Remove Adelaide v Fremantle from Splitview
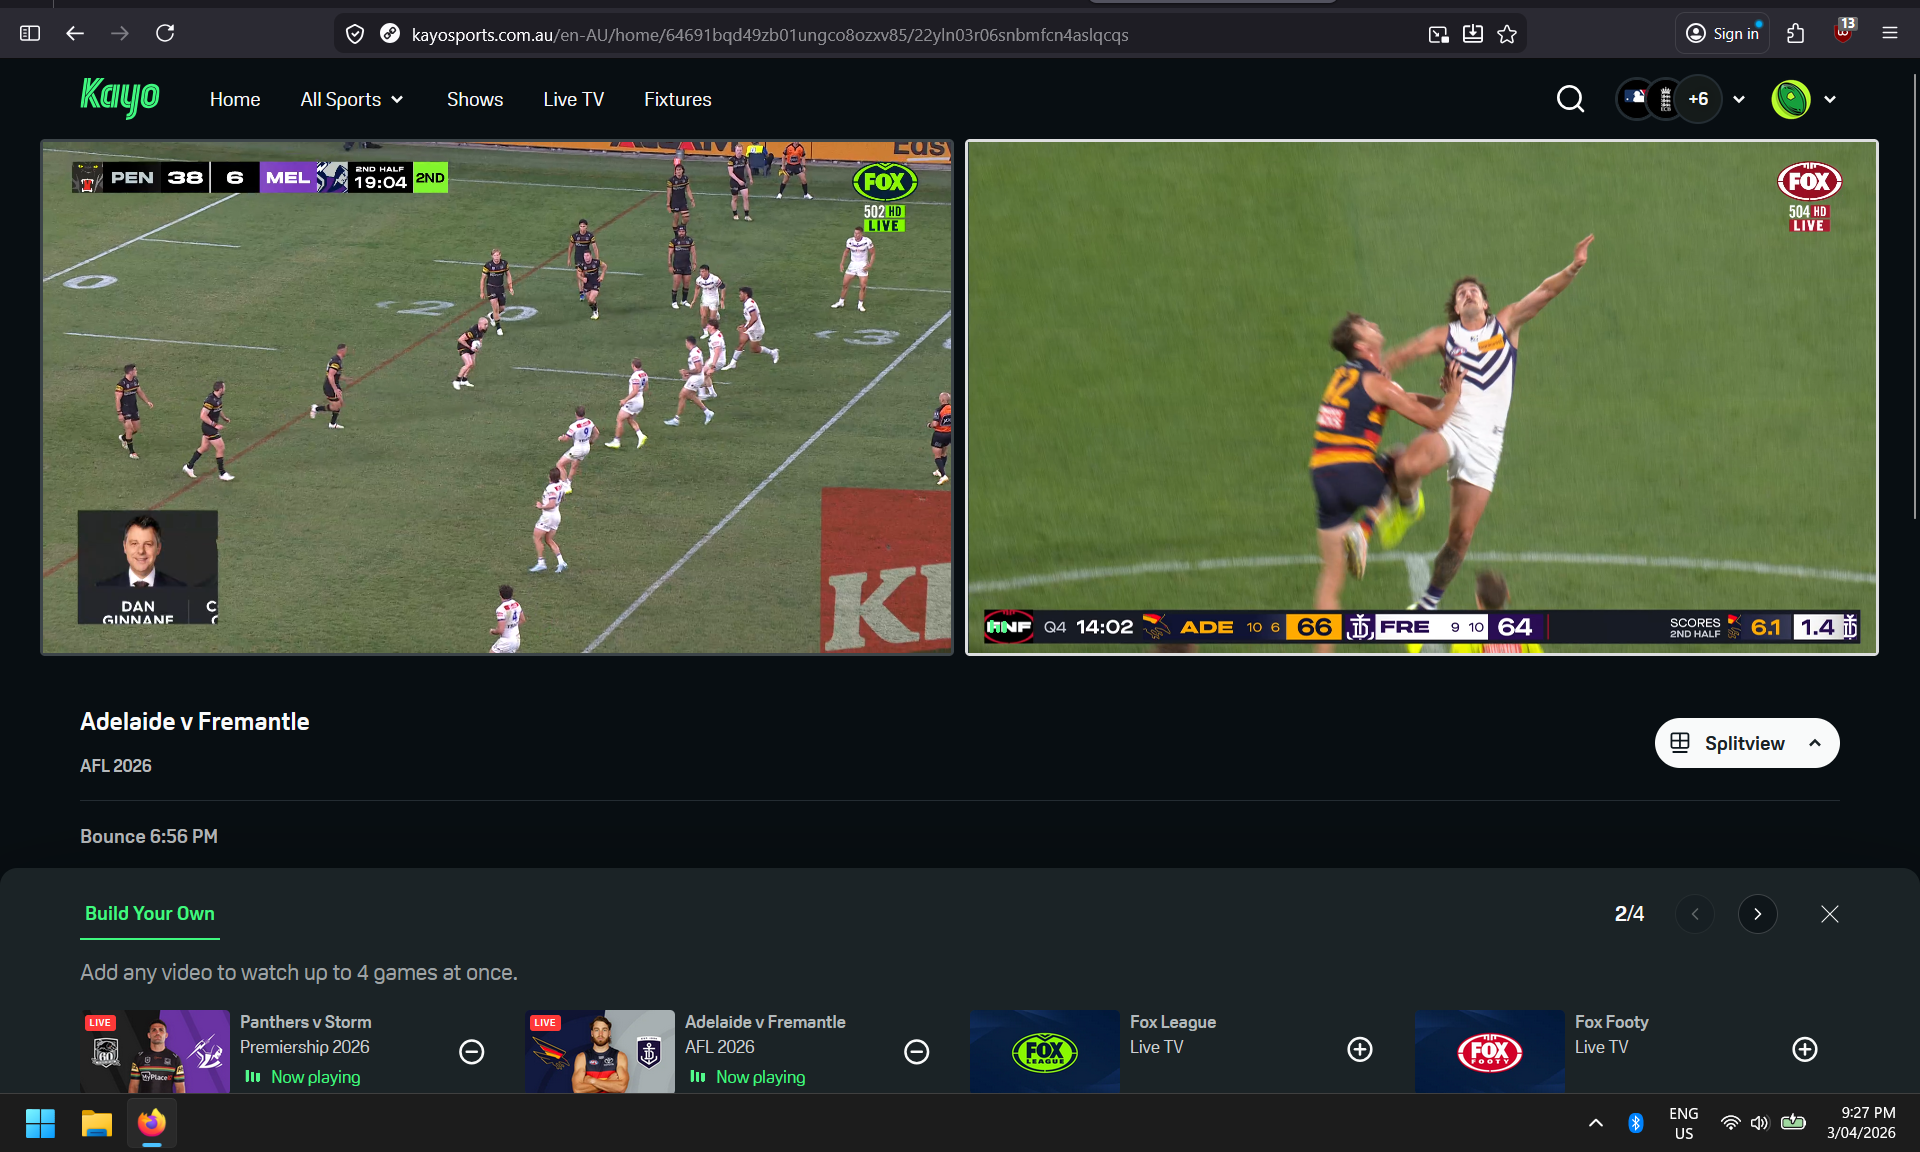Screen dimensions: 1920x1152 (916, 1051)
